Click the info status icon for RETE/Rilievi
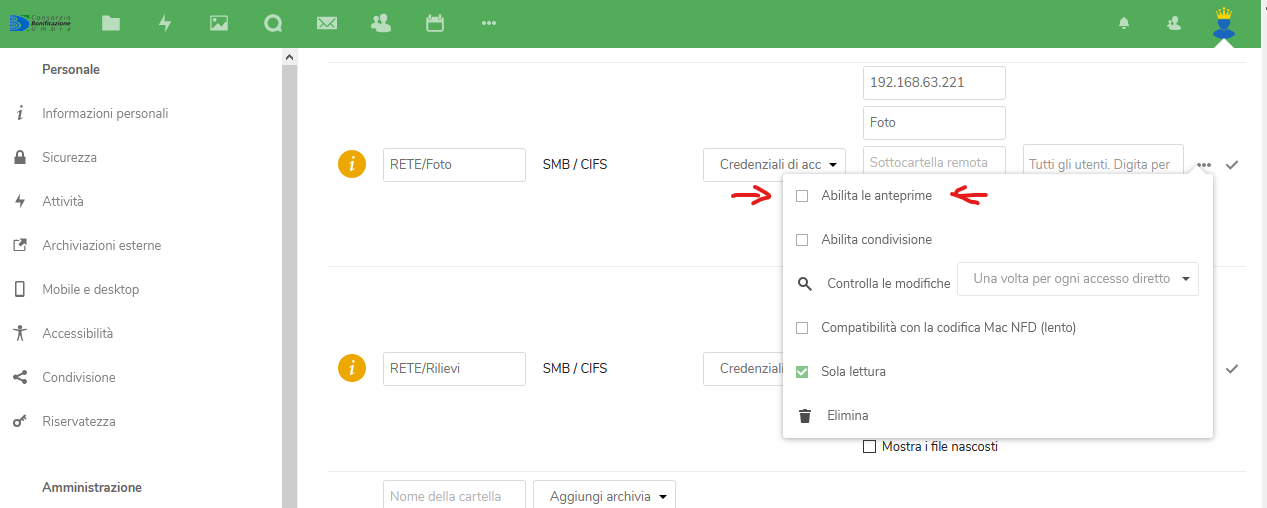Viewport: 1267px width, 508px height. (352, 368)
